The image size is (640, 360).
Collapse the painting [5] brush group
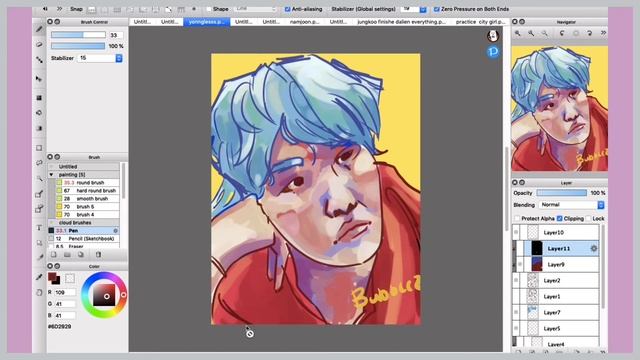(x=52, y=175)
